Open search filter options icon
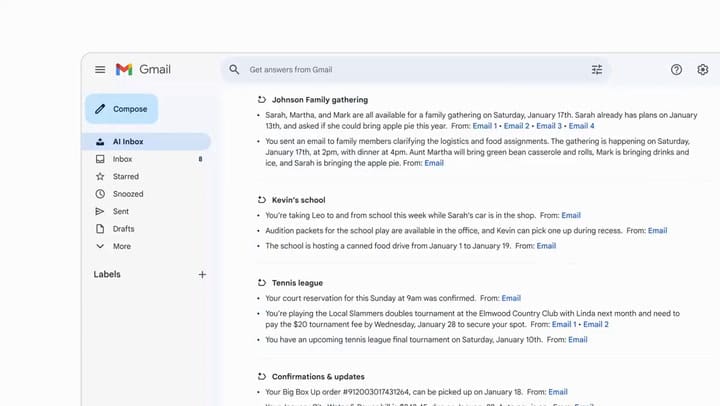The width and height of the screenshot is (720, 406). pyautogui.click(x=596, y=70)
